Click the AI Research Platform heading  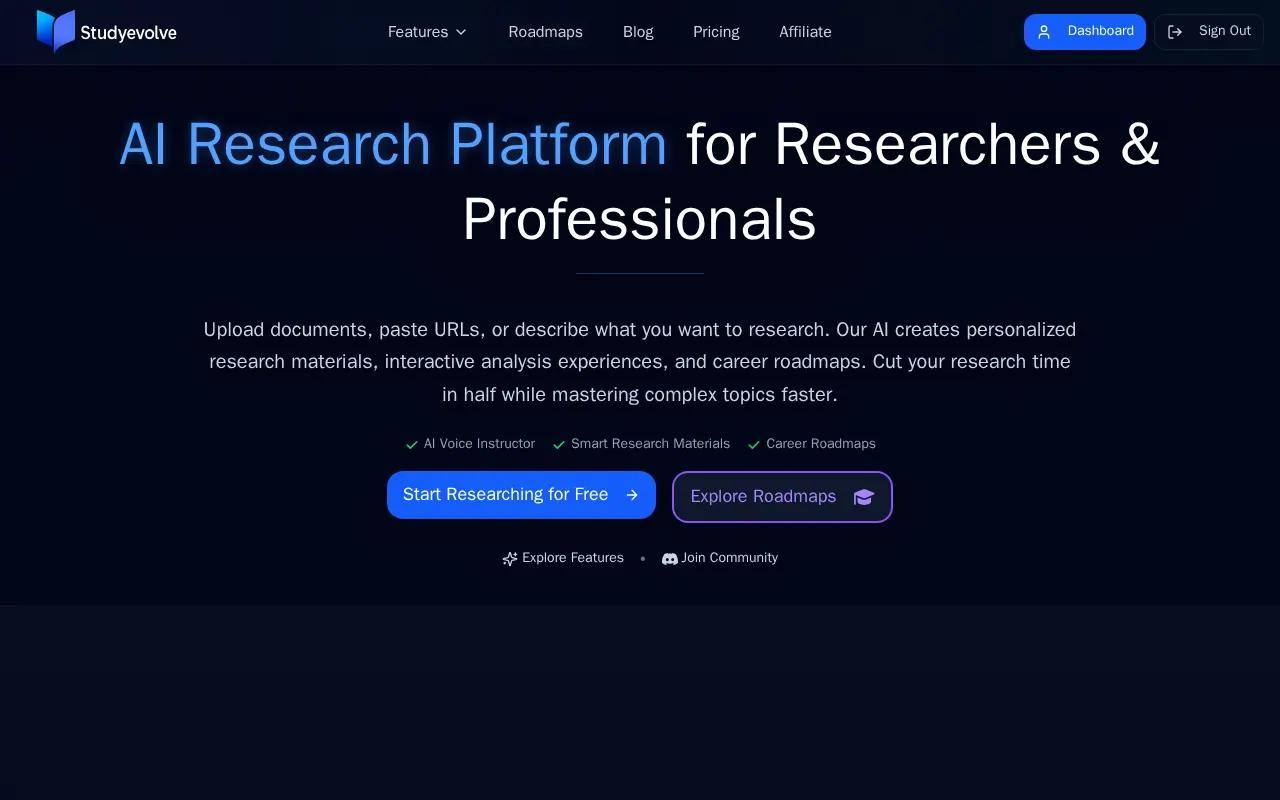point(393,144)
